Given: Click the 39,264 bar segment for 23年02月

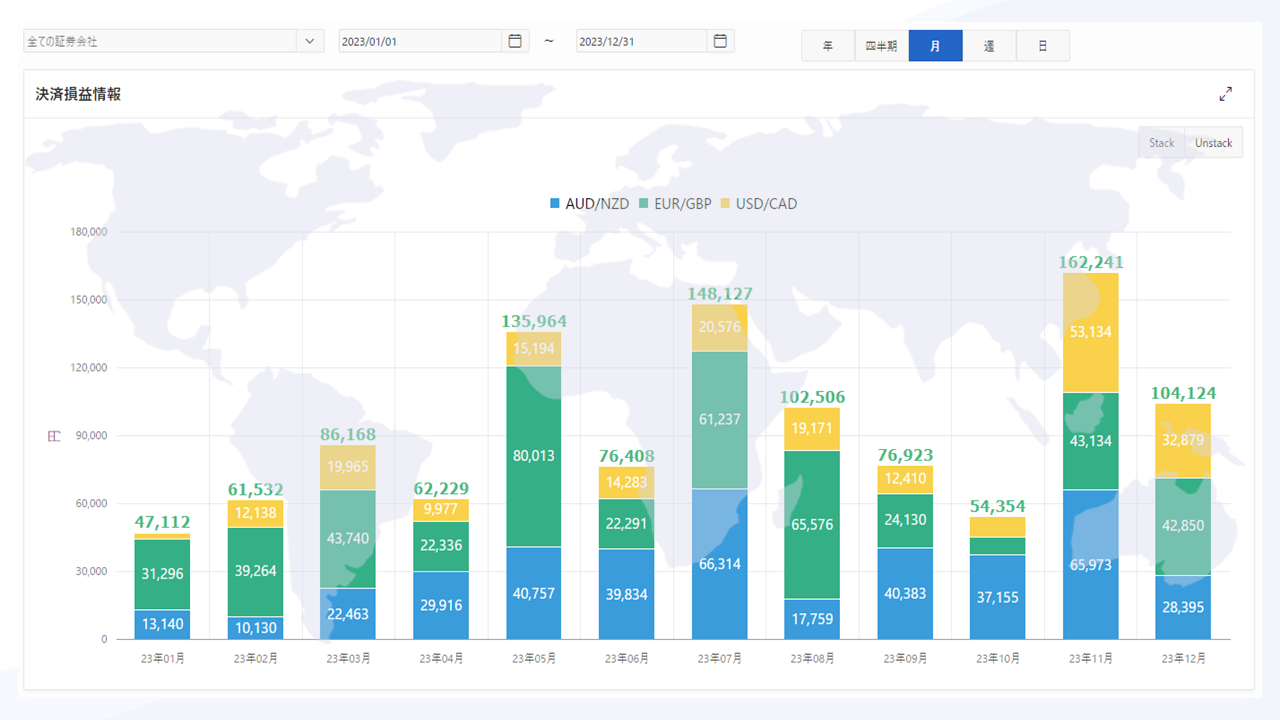Looking at the screenshot, I should point(255,572).
